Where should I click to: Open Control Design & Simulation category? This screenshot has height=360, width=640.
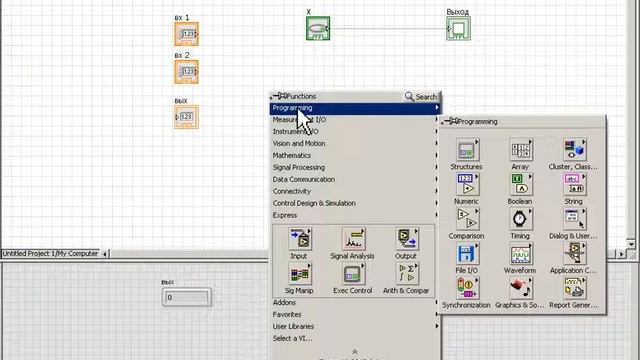coord(355,203)
